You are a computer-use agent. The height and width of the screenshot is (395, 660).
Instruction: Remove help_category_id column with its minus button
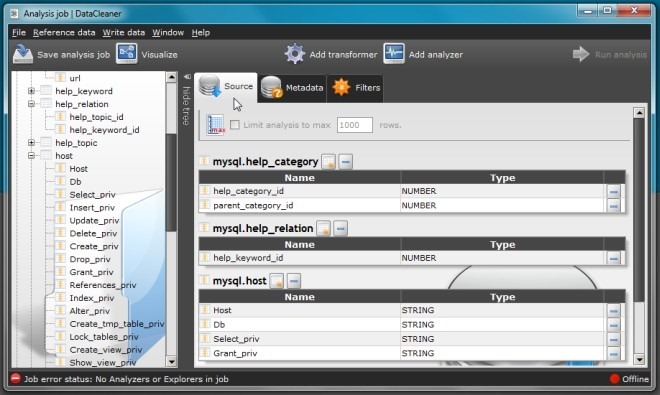pos(614,192)
